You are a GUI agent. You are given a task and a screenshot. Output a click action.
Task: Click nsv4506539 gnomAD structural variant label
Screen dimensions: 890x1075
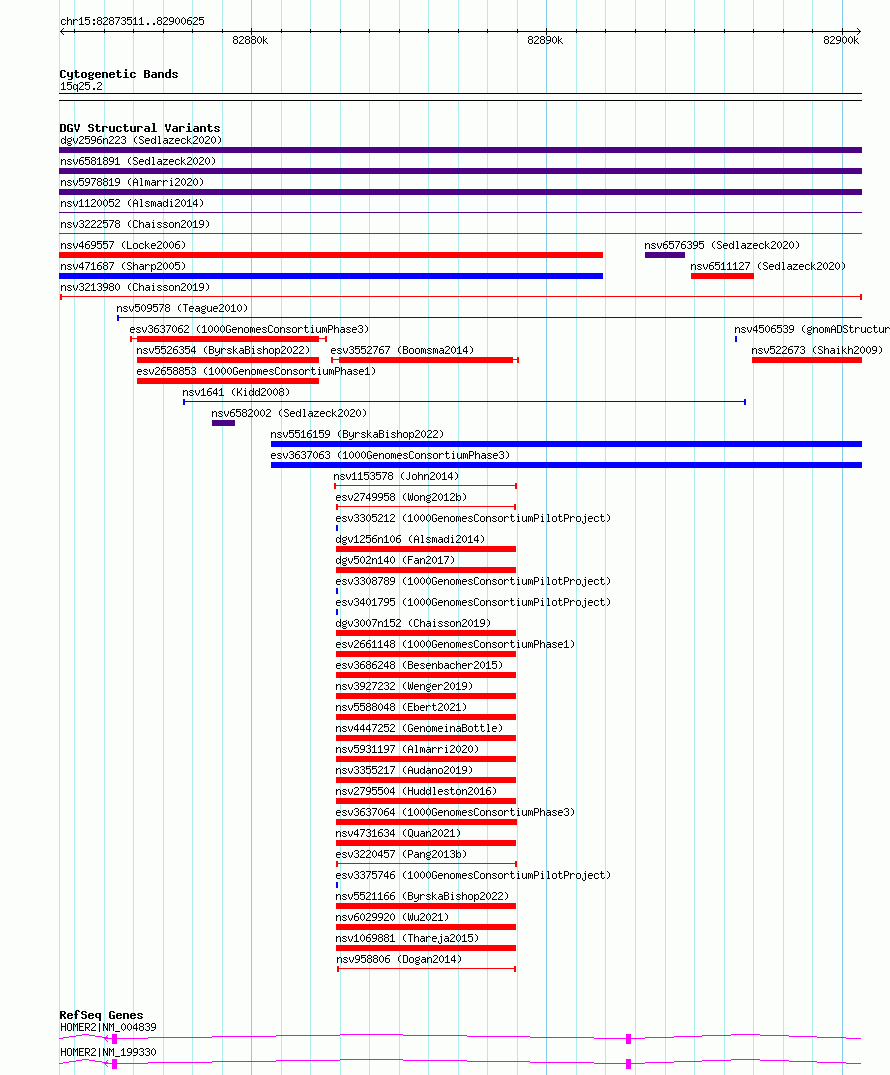coord(812,329)
